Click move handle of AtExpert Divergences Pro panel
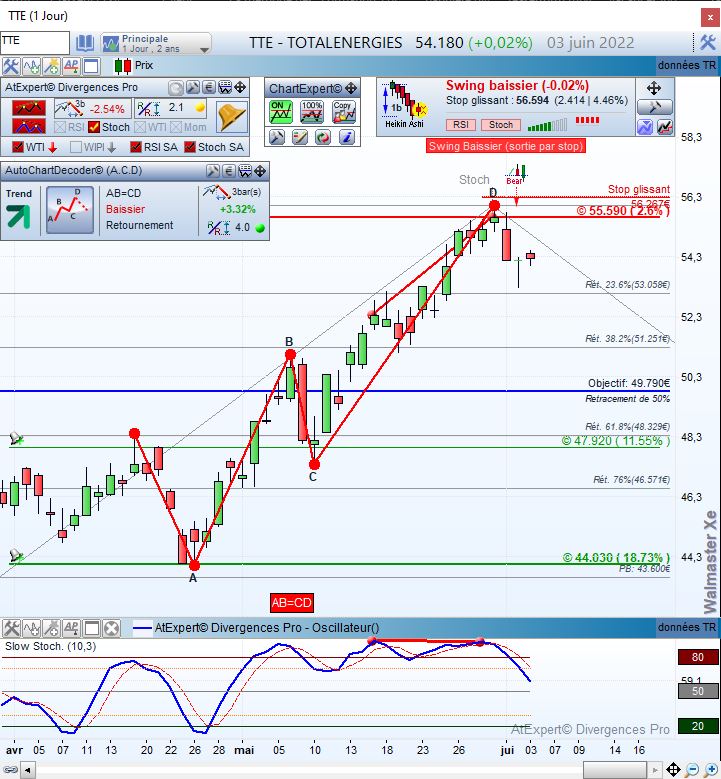 click(240, 88)
